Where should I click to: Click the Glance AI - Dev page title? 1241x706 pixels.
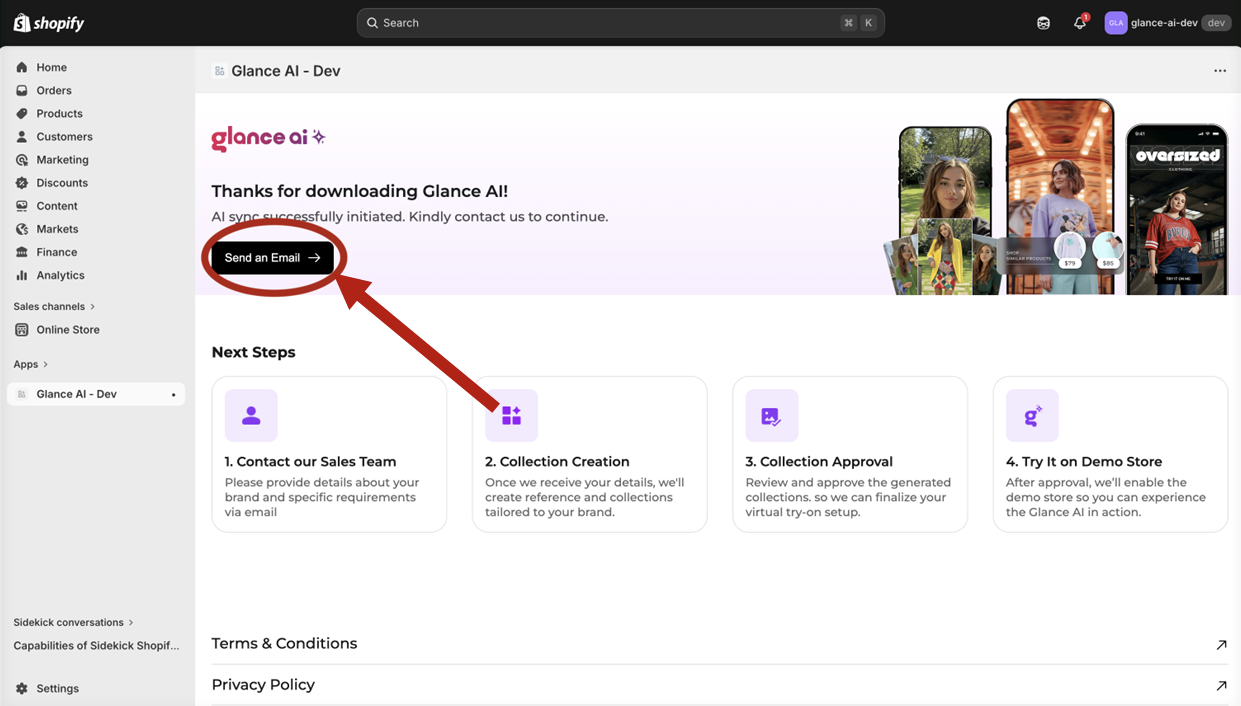pos(286,71)
